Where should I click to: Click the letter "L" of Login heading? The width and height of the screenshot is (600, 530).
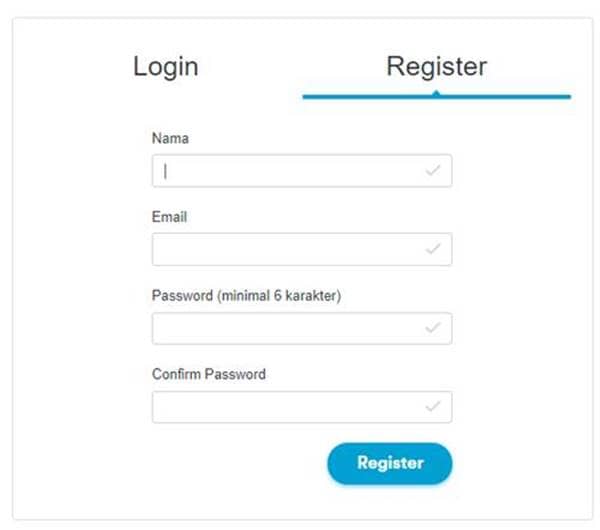(140, 67)
